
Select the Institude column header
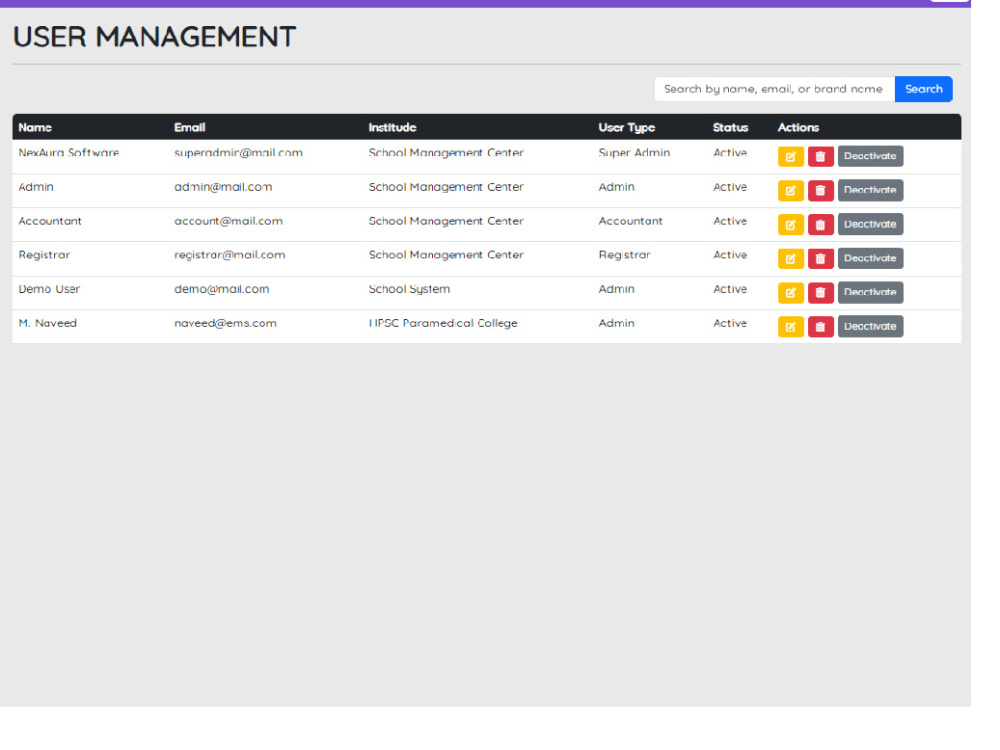point(392,128)
